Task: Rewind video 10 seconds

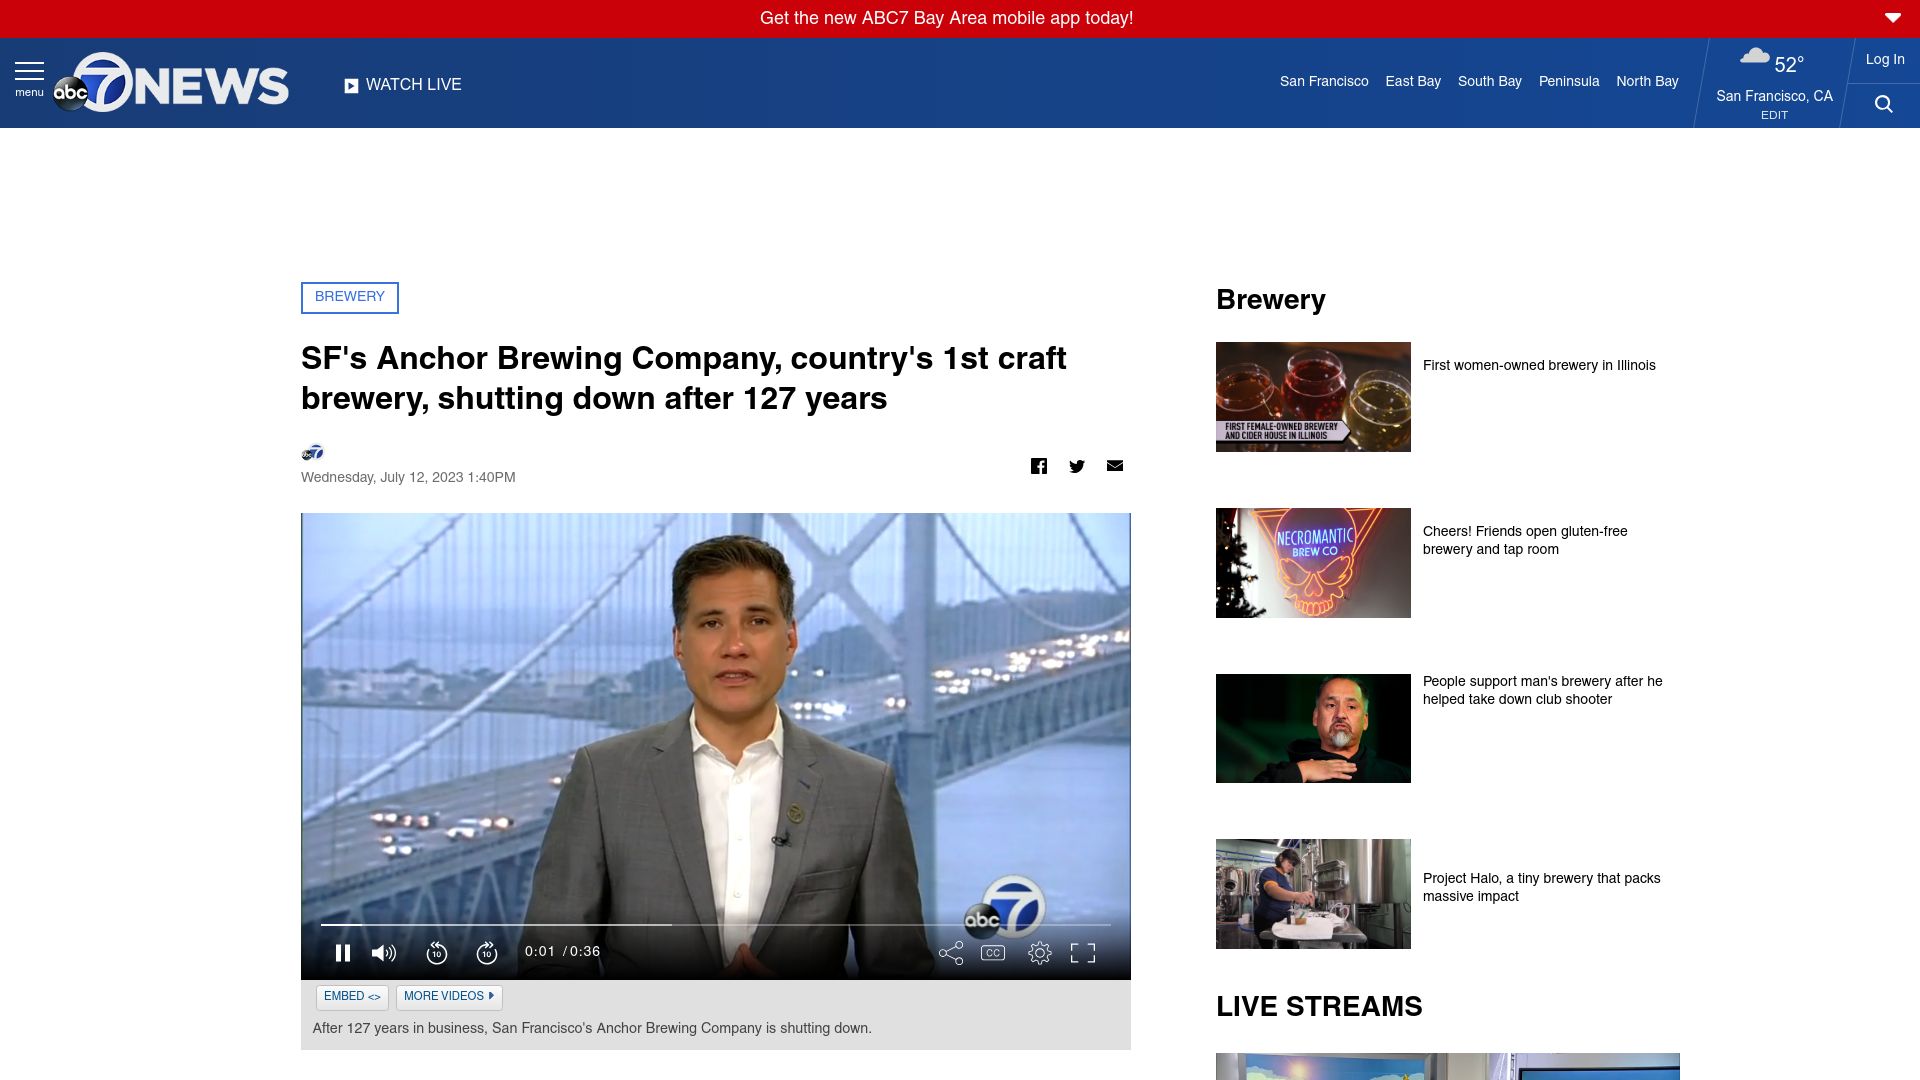Action: click(437, 953)
